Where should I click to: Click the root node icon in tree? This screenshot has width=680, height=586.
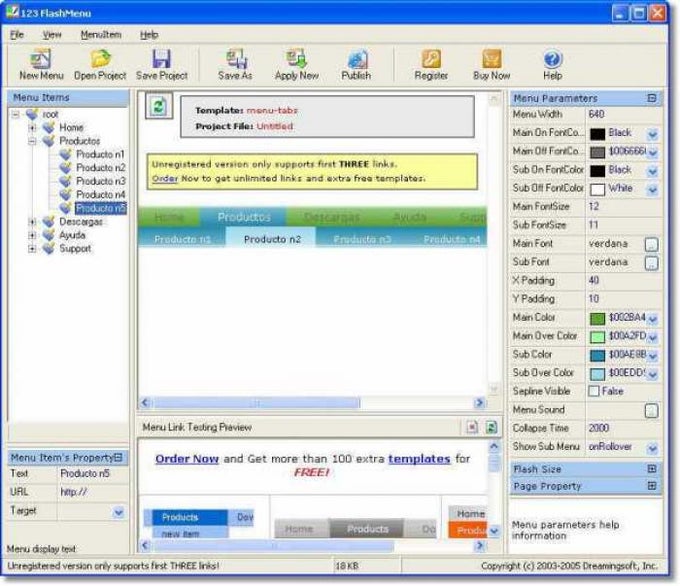pos(32,114)
